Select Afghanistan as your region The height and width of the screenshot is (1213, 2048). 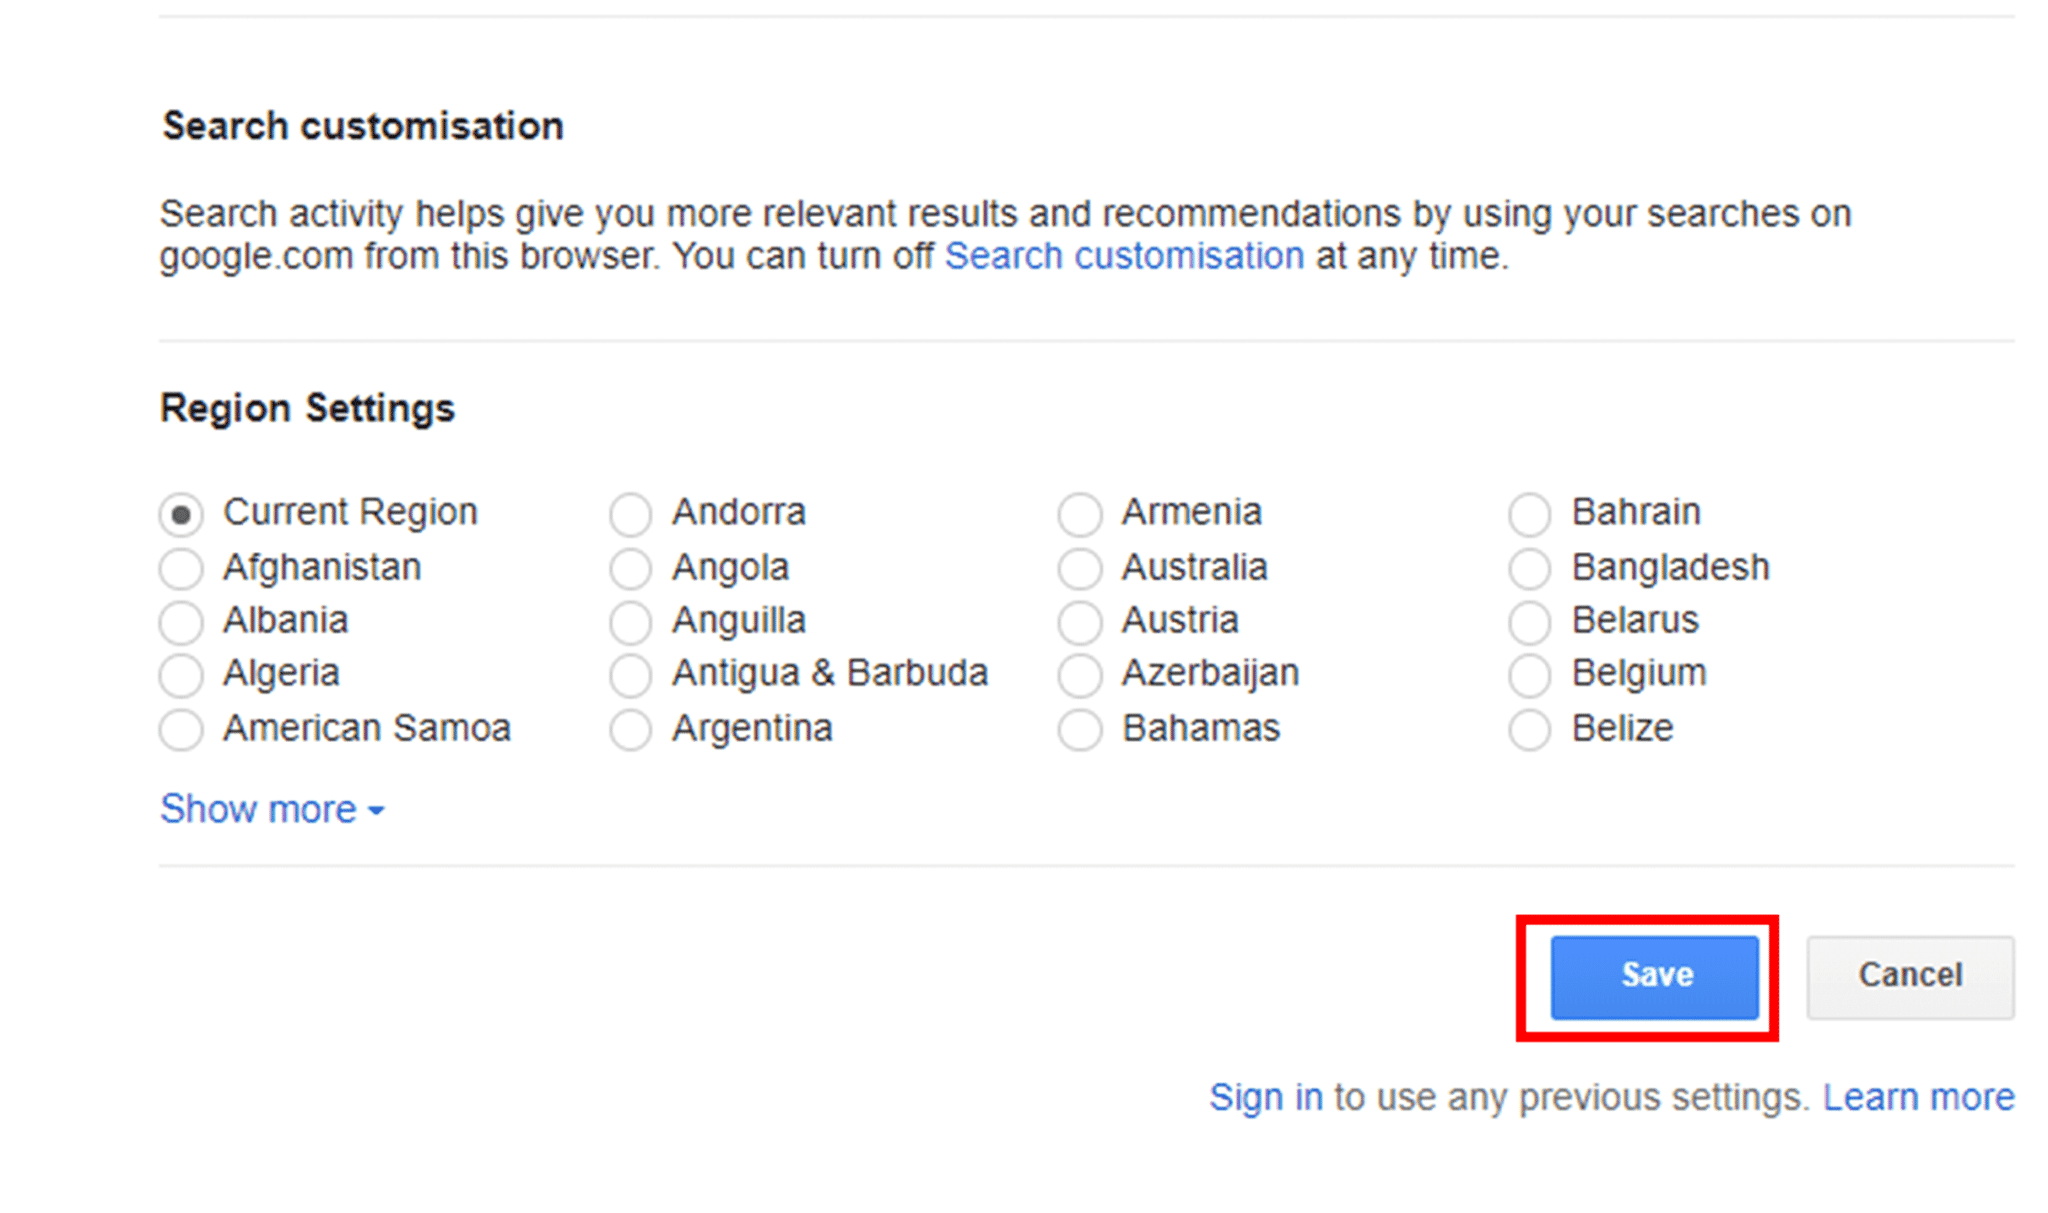click(x=181, y=568)
